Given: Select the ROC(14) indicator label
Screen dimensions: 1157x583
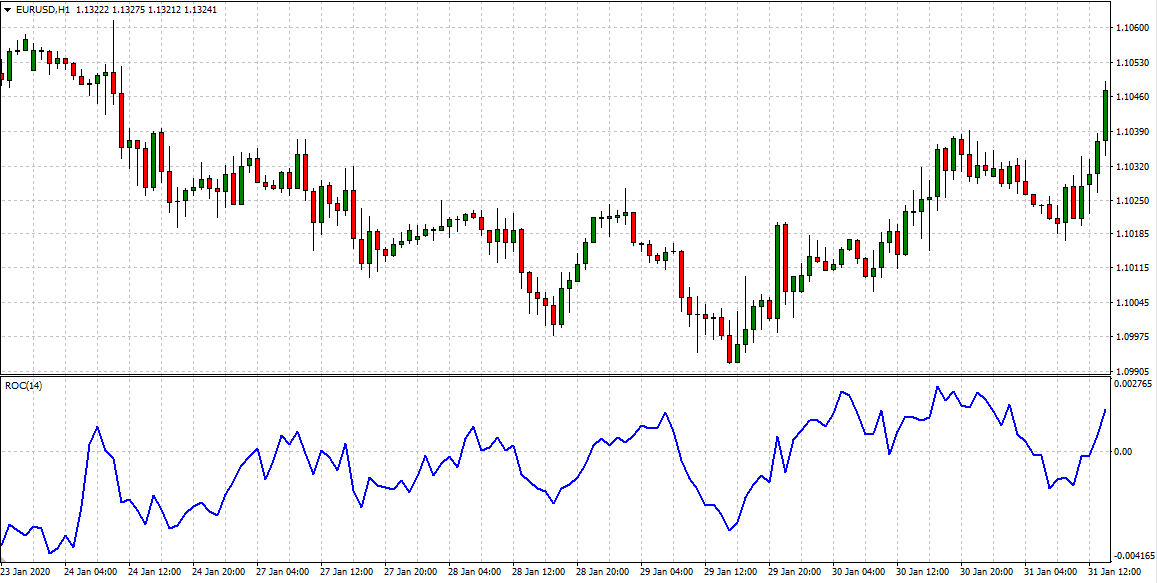Looking at the screenshot, I should tap(21, 385).
